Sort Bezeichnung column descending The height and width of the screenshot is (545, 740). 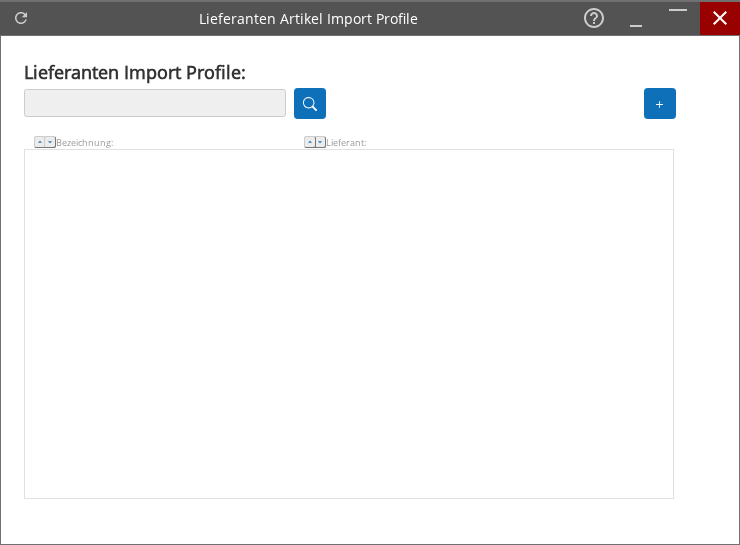[x=50, y=142]
